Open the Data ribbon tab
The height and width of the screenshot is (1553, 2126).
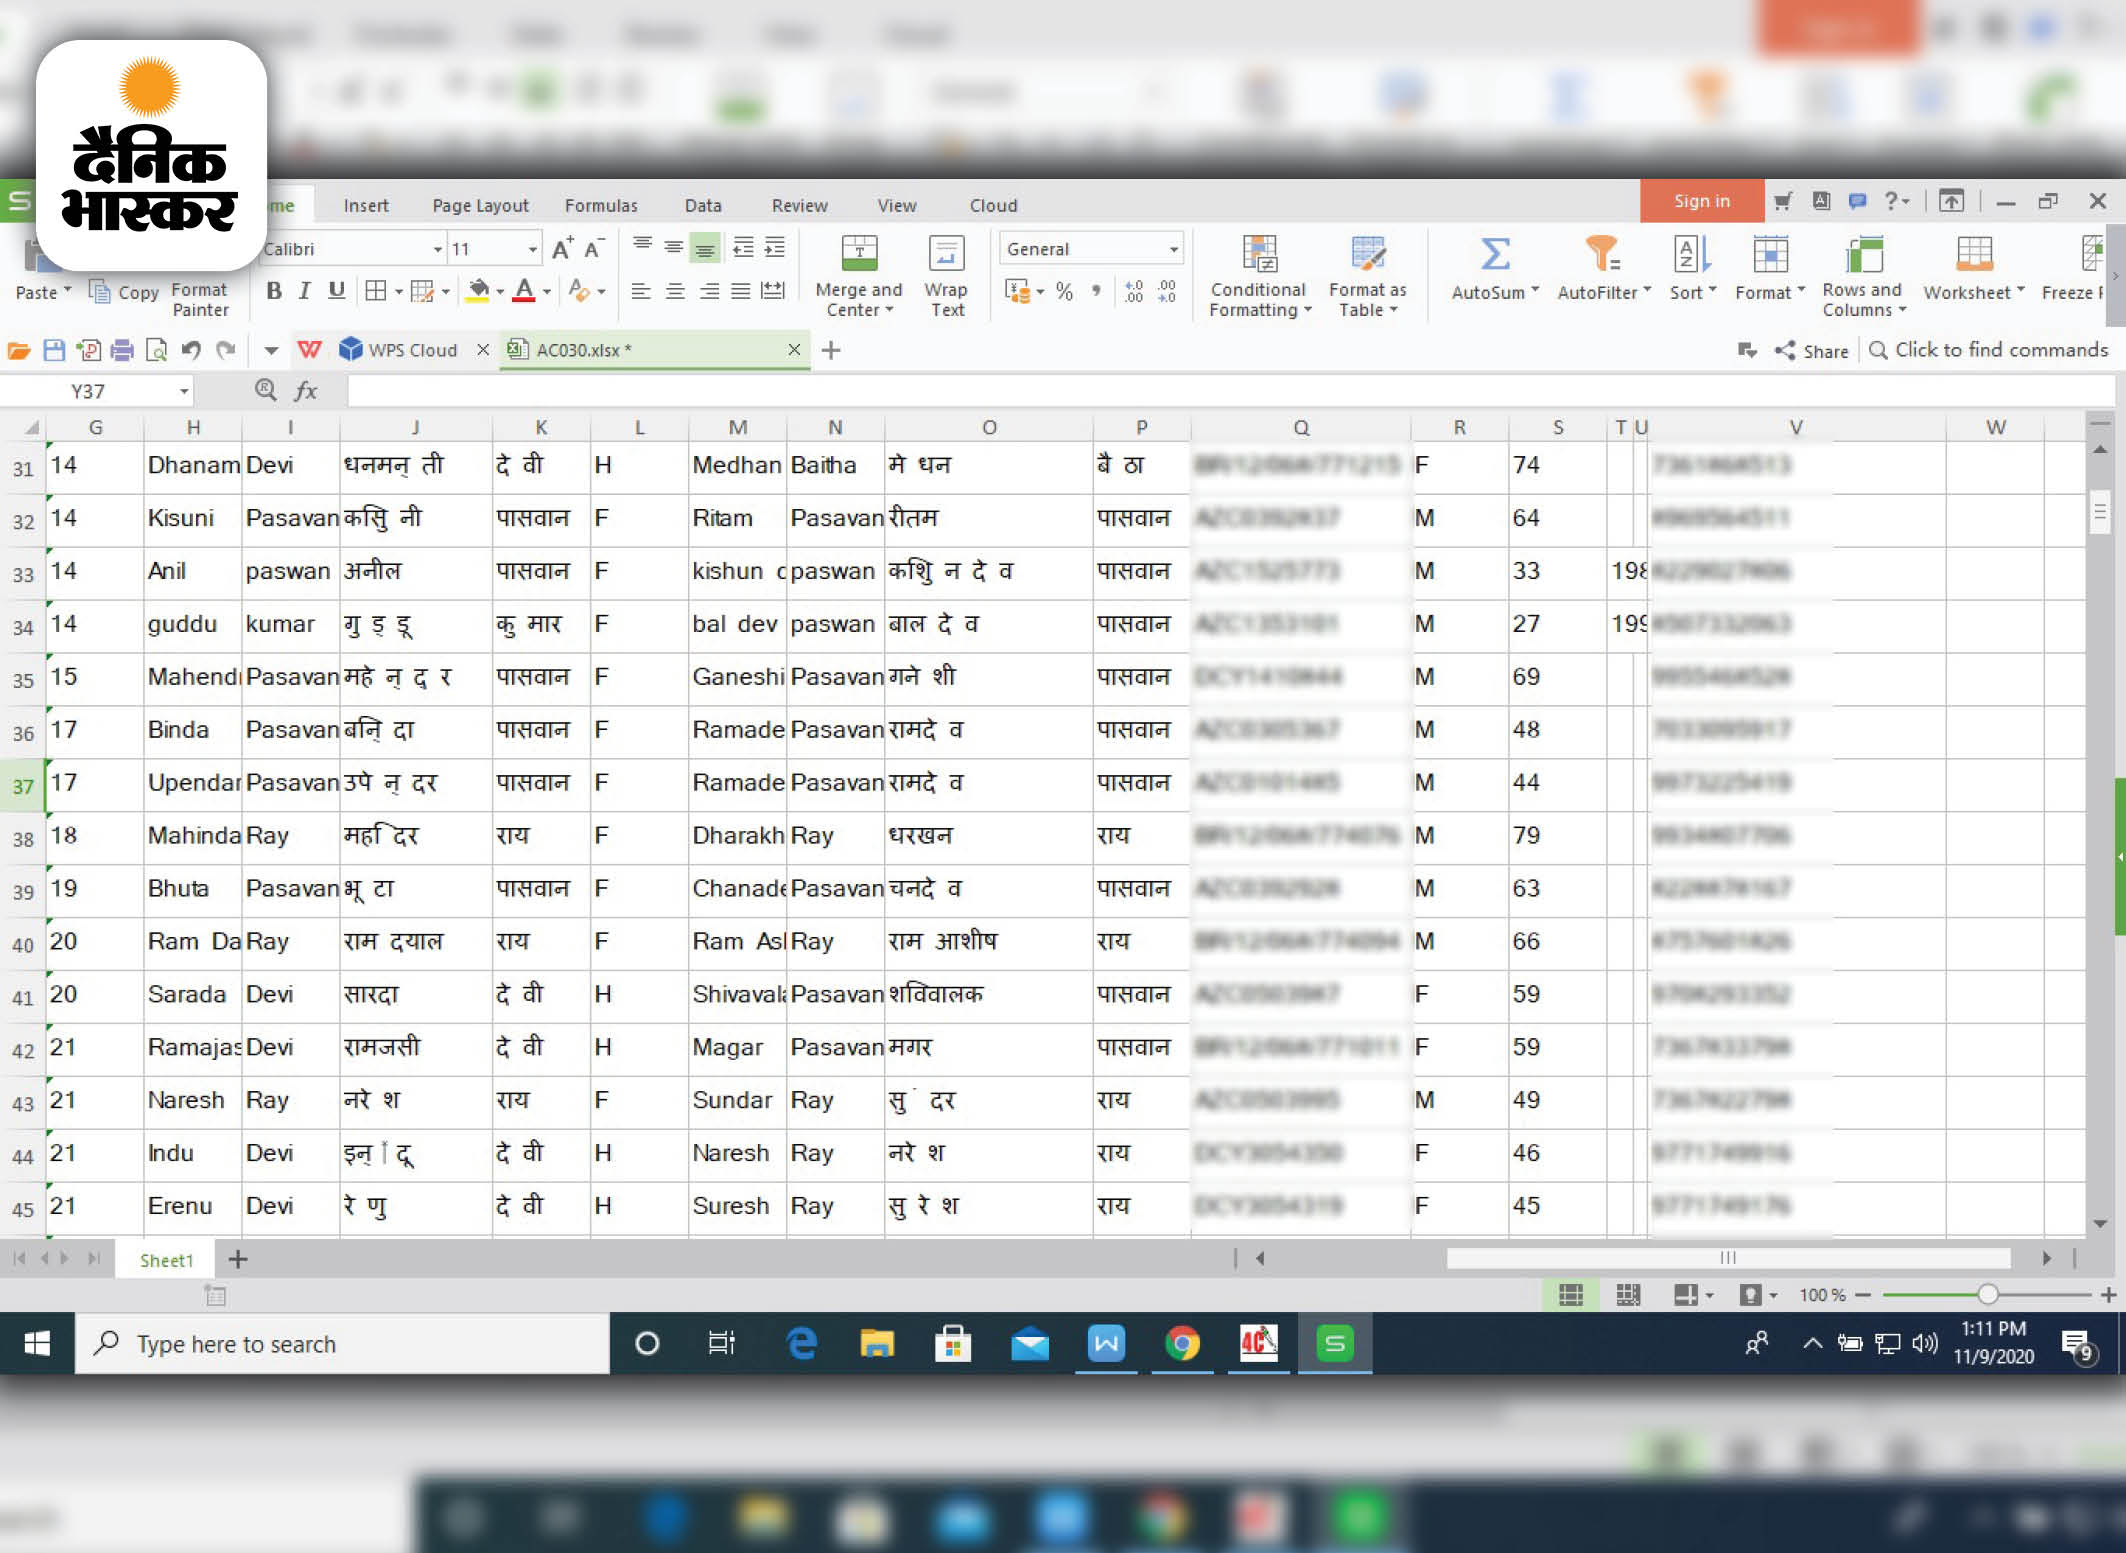703,205
